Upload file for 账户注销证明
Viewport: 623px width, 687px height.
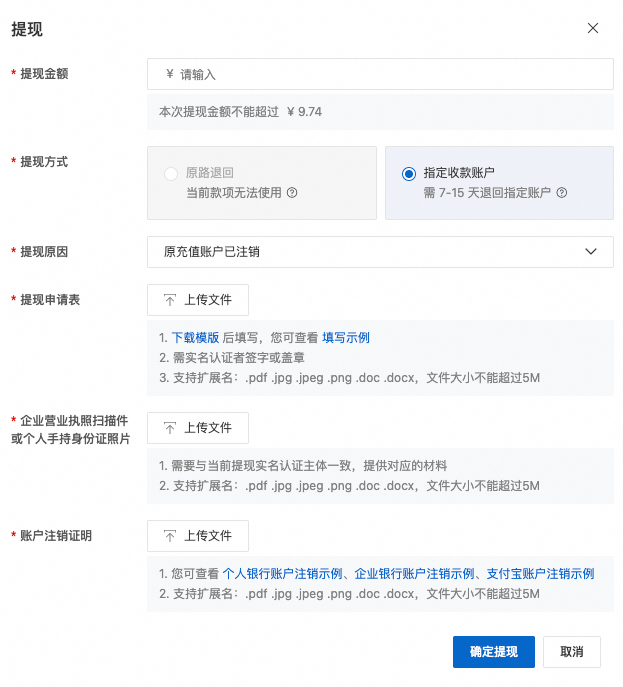[x=198, y=536]
